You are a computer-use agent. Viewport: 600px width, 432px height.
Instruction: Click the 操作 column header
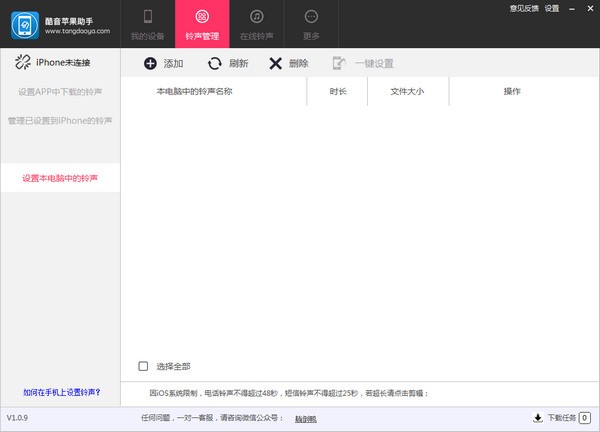tap(512, 91)
